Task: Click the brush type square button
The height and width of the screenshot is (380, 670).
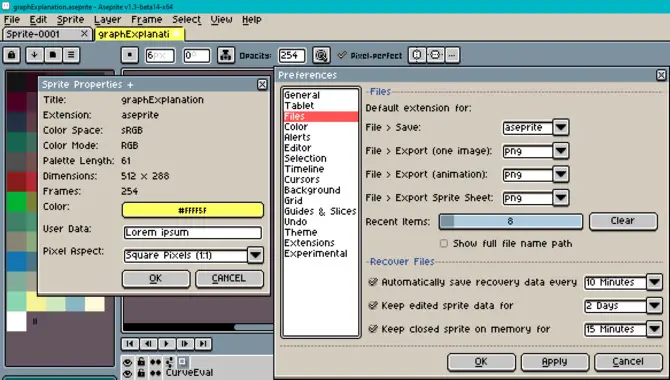Action: [129, 55]
